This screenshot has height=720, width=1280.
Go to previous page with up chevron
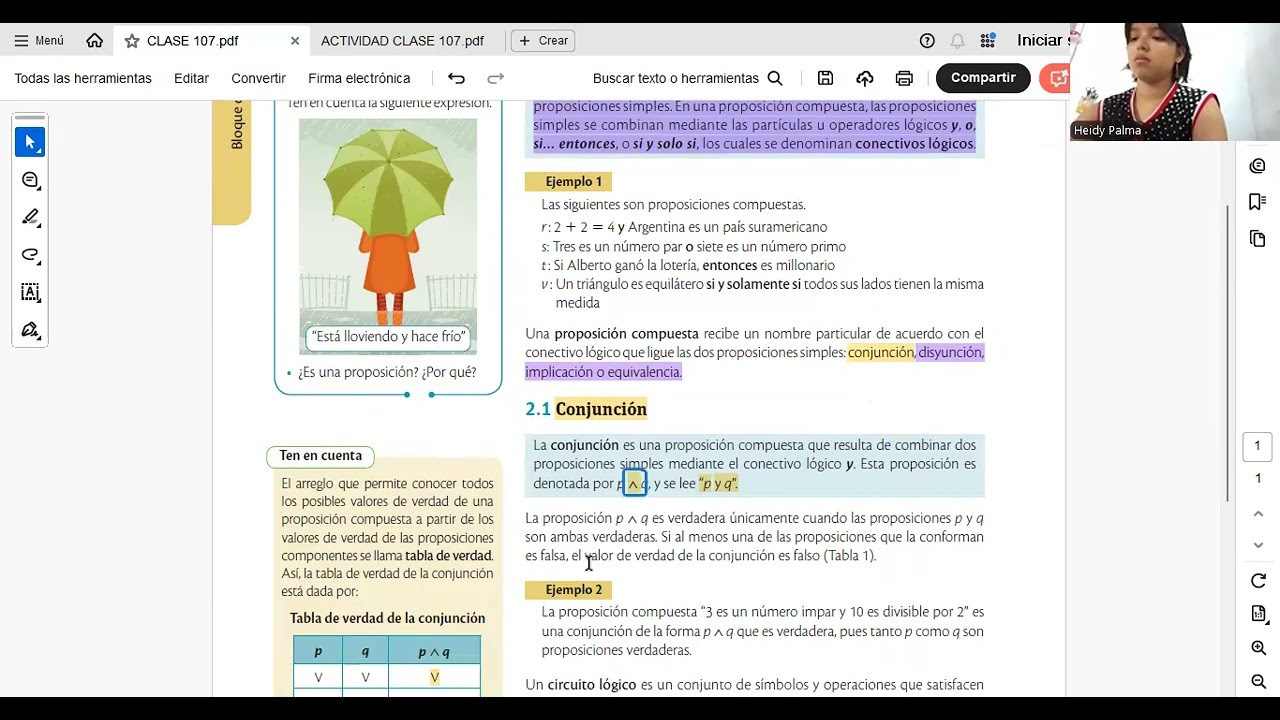point(1258,514)
